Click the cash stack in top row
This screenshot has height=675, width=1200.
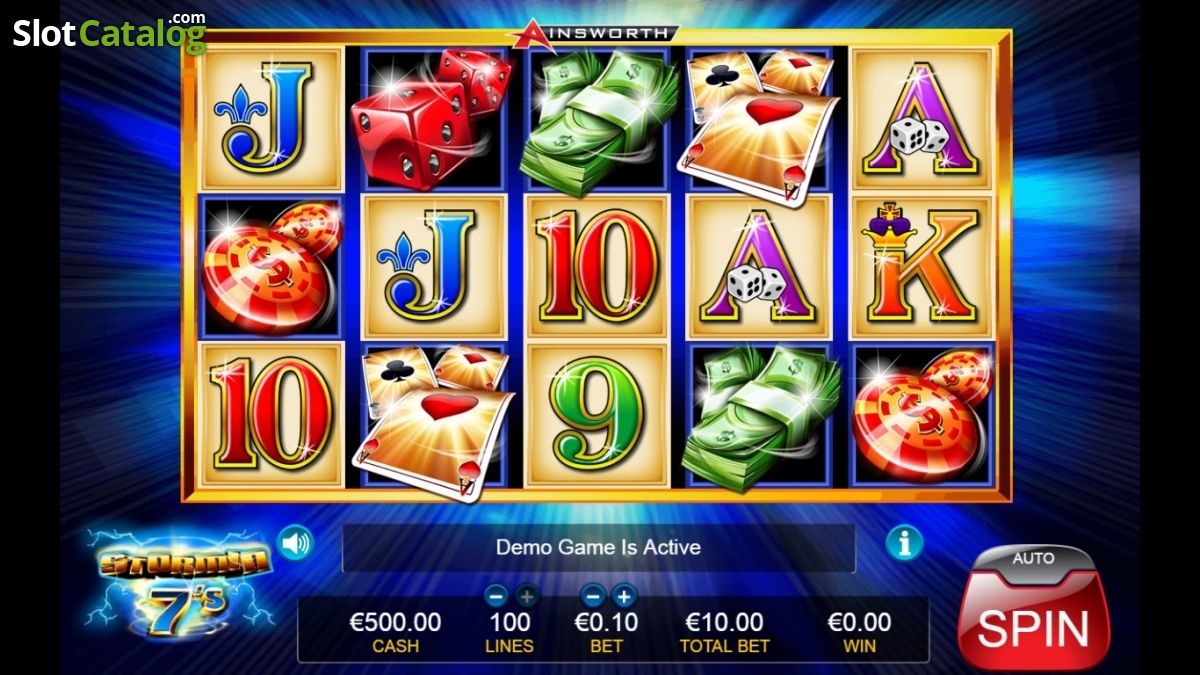(x=597, y=118)
